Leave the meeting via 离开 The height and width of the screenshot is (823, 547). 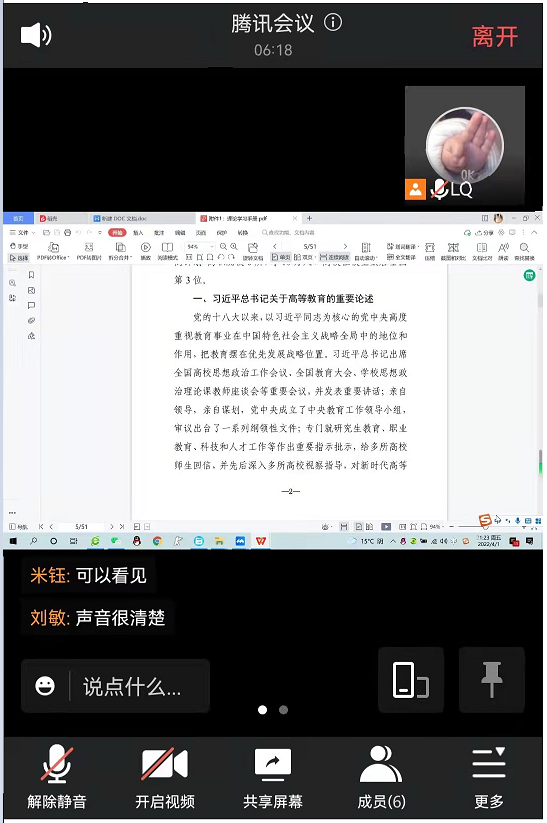[495, 37]
